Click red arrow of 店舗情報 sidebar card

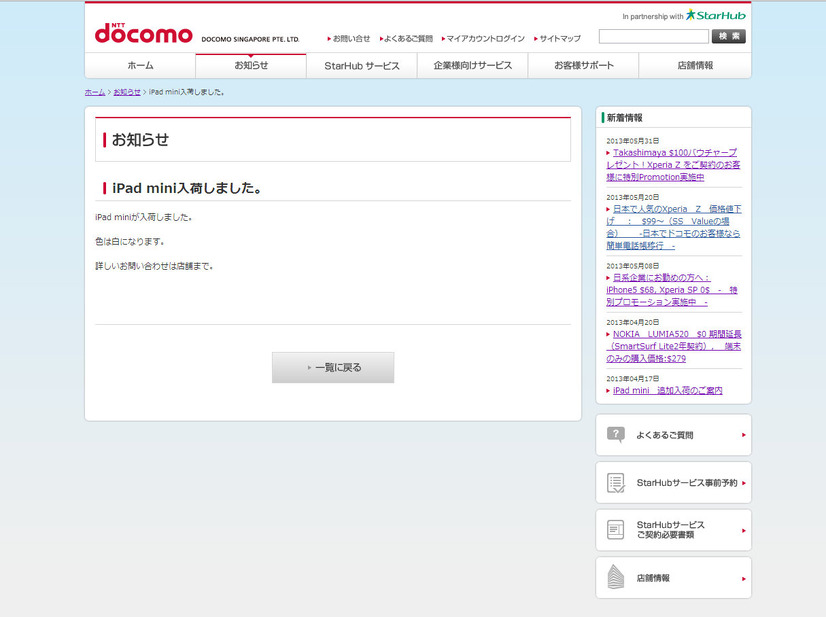pos(743,579)
